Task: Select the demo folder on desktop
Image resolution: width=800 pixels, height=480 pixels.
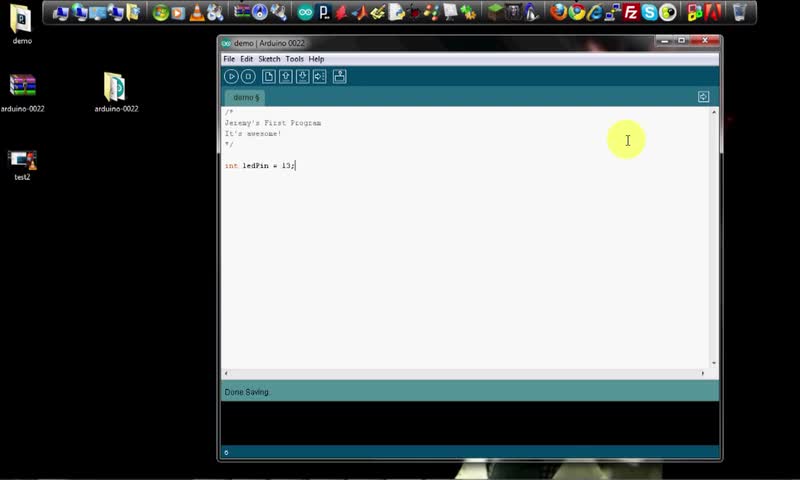Action: point(22,24)
